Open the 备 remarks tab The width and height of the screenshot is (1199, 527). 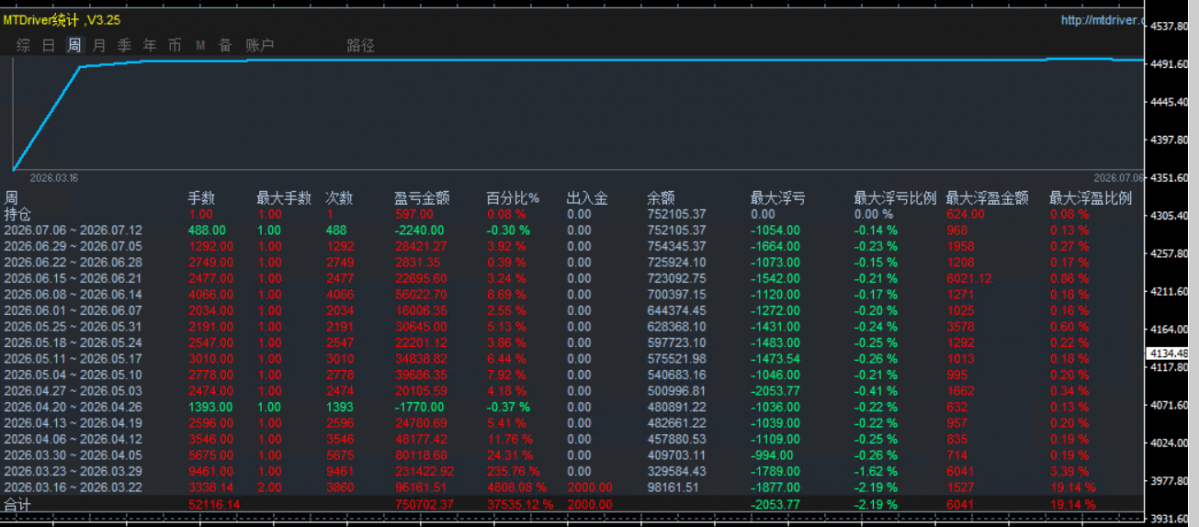(225, 46)
